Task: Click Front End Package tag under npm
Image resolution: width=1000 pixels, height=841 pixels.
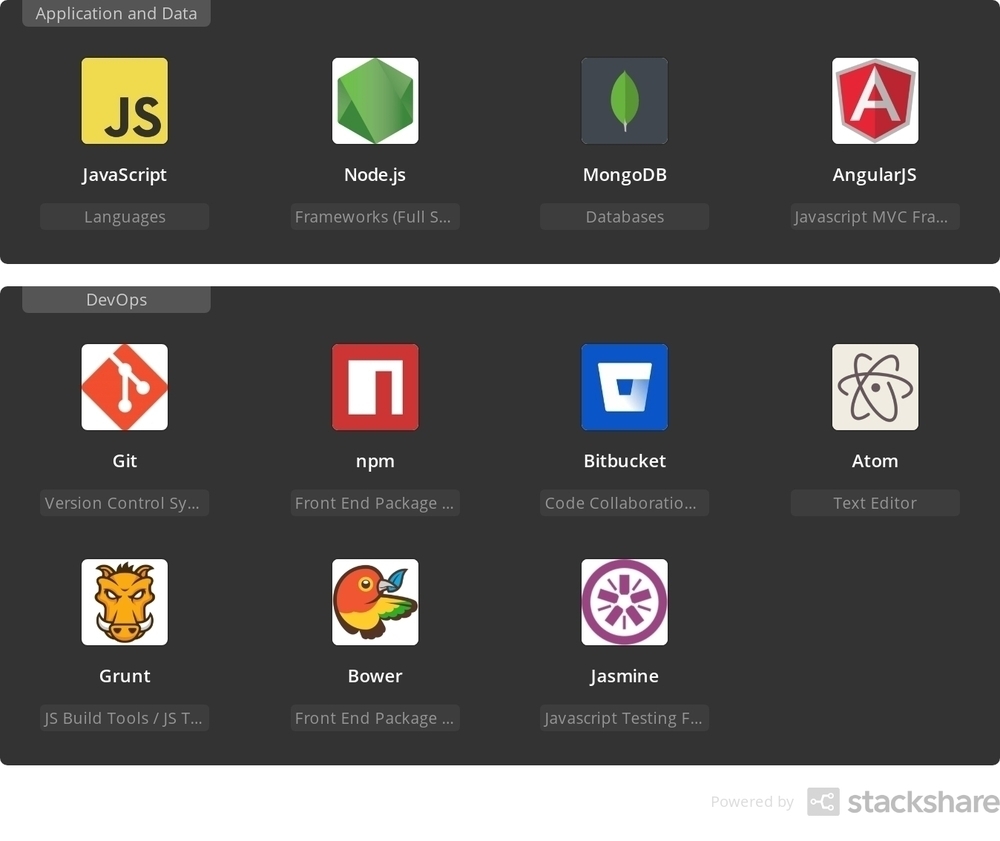Action: click(375, 503)
